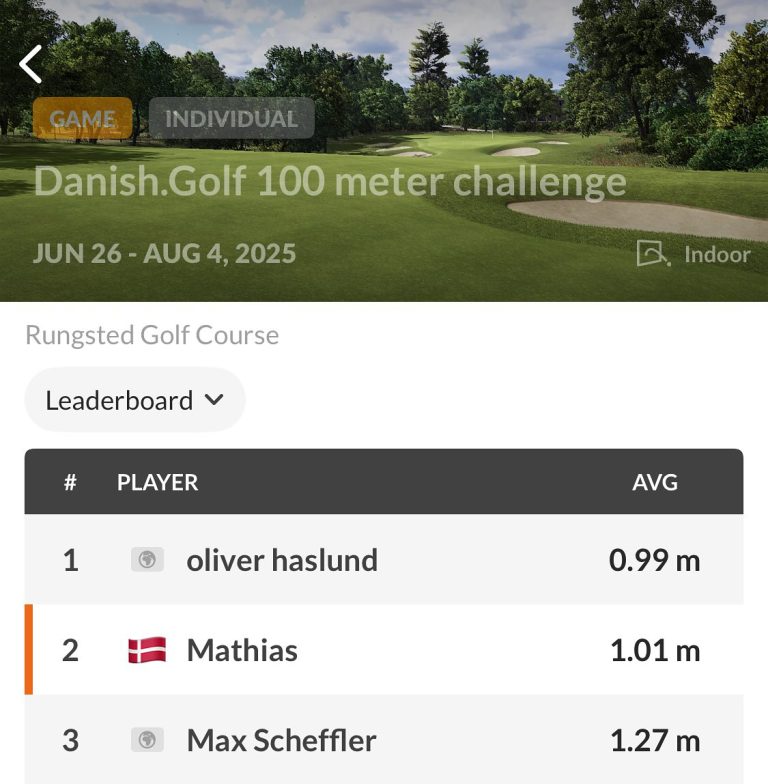Image resolution: width=768 pixels, height=784 pixels.
Task: Open the highlighted Mathias row
Action: point(384,650)
